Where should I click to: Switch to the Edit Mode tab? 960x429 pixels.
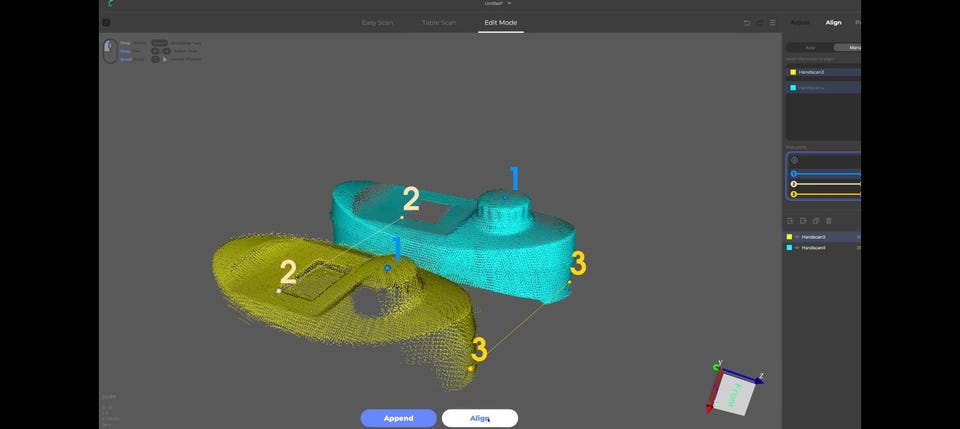[x=501, y=23]
